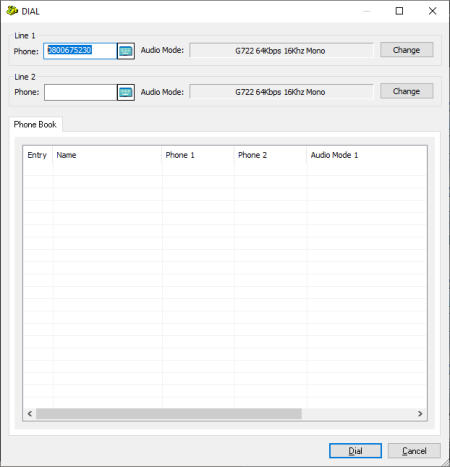The image size is (450, 467).
Task: Close the DIAL window
Action: pyautogui.click(x=432, y=11)
